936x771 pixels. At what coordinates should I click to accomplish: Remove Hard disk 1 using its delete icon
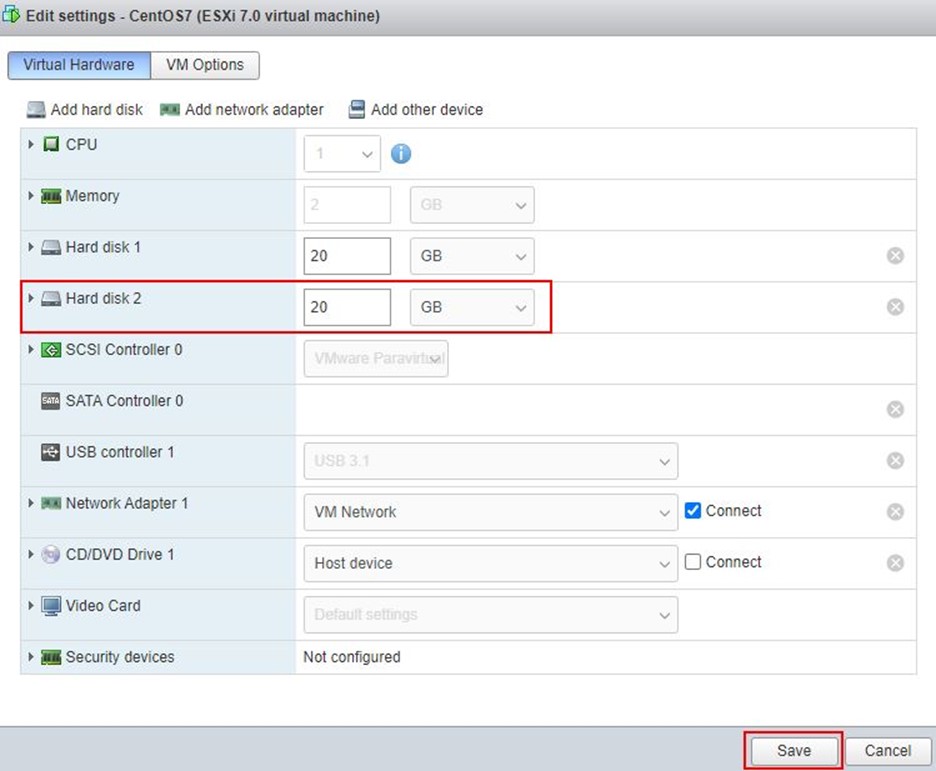[895, 255]
